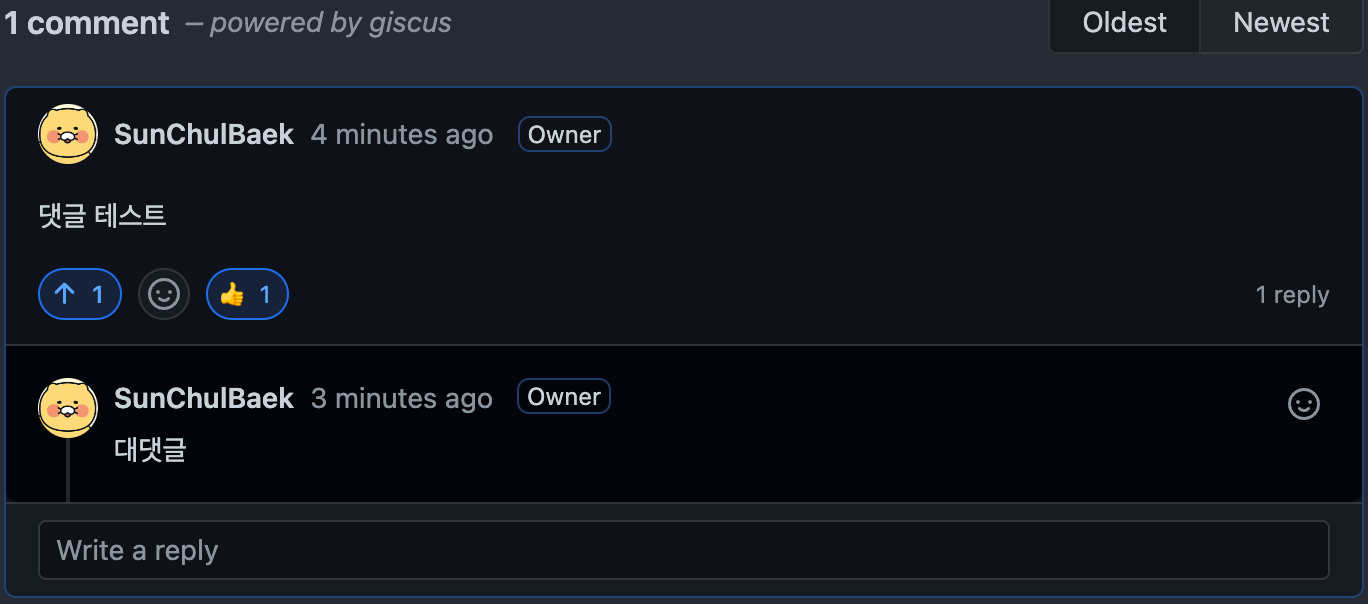The image size is (1368, 604).
Task: Open SunChulBaek's avatar on the top comment
Action: click(68, 134)
